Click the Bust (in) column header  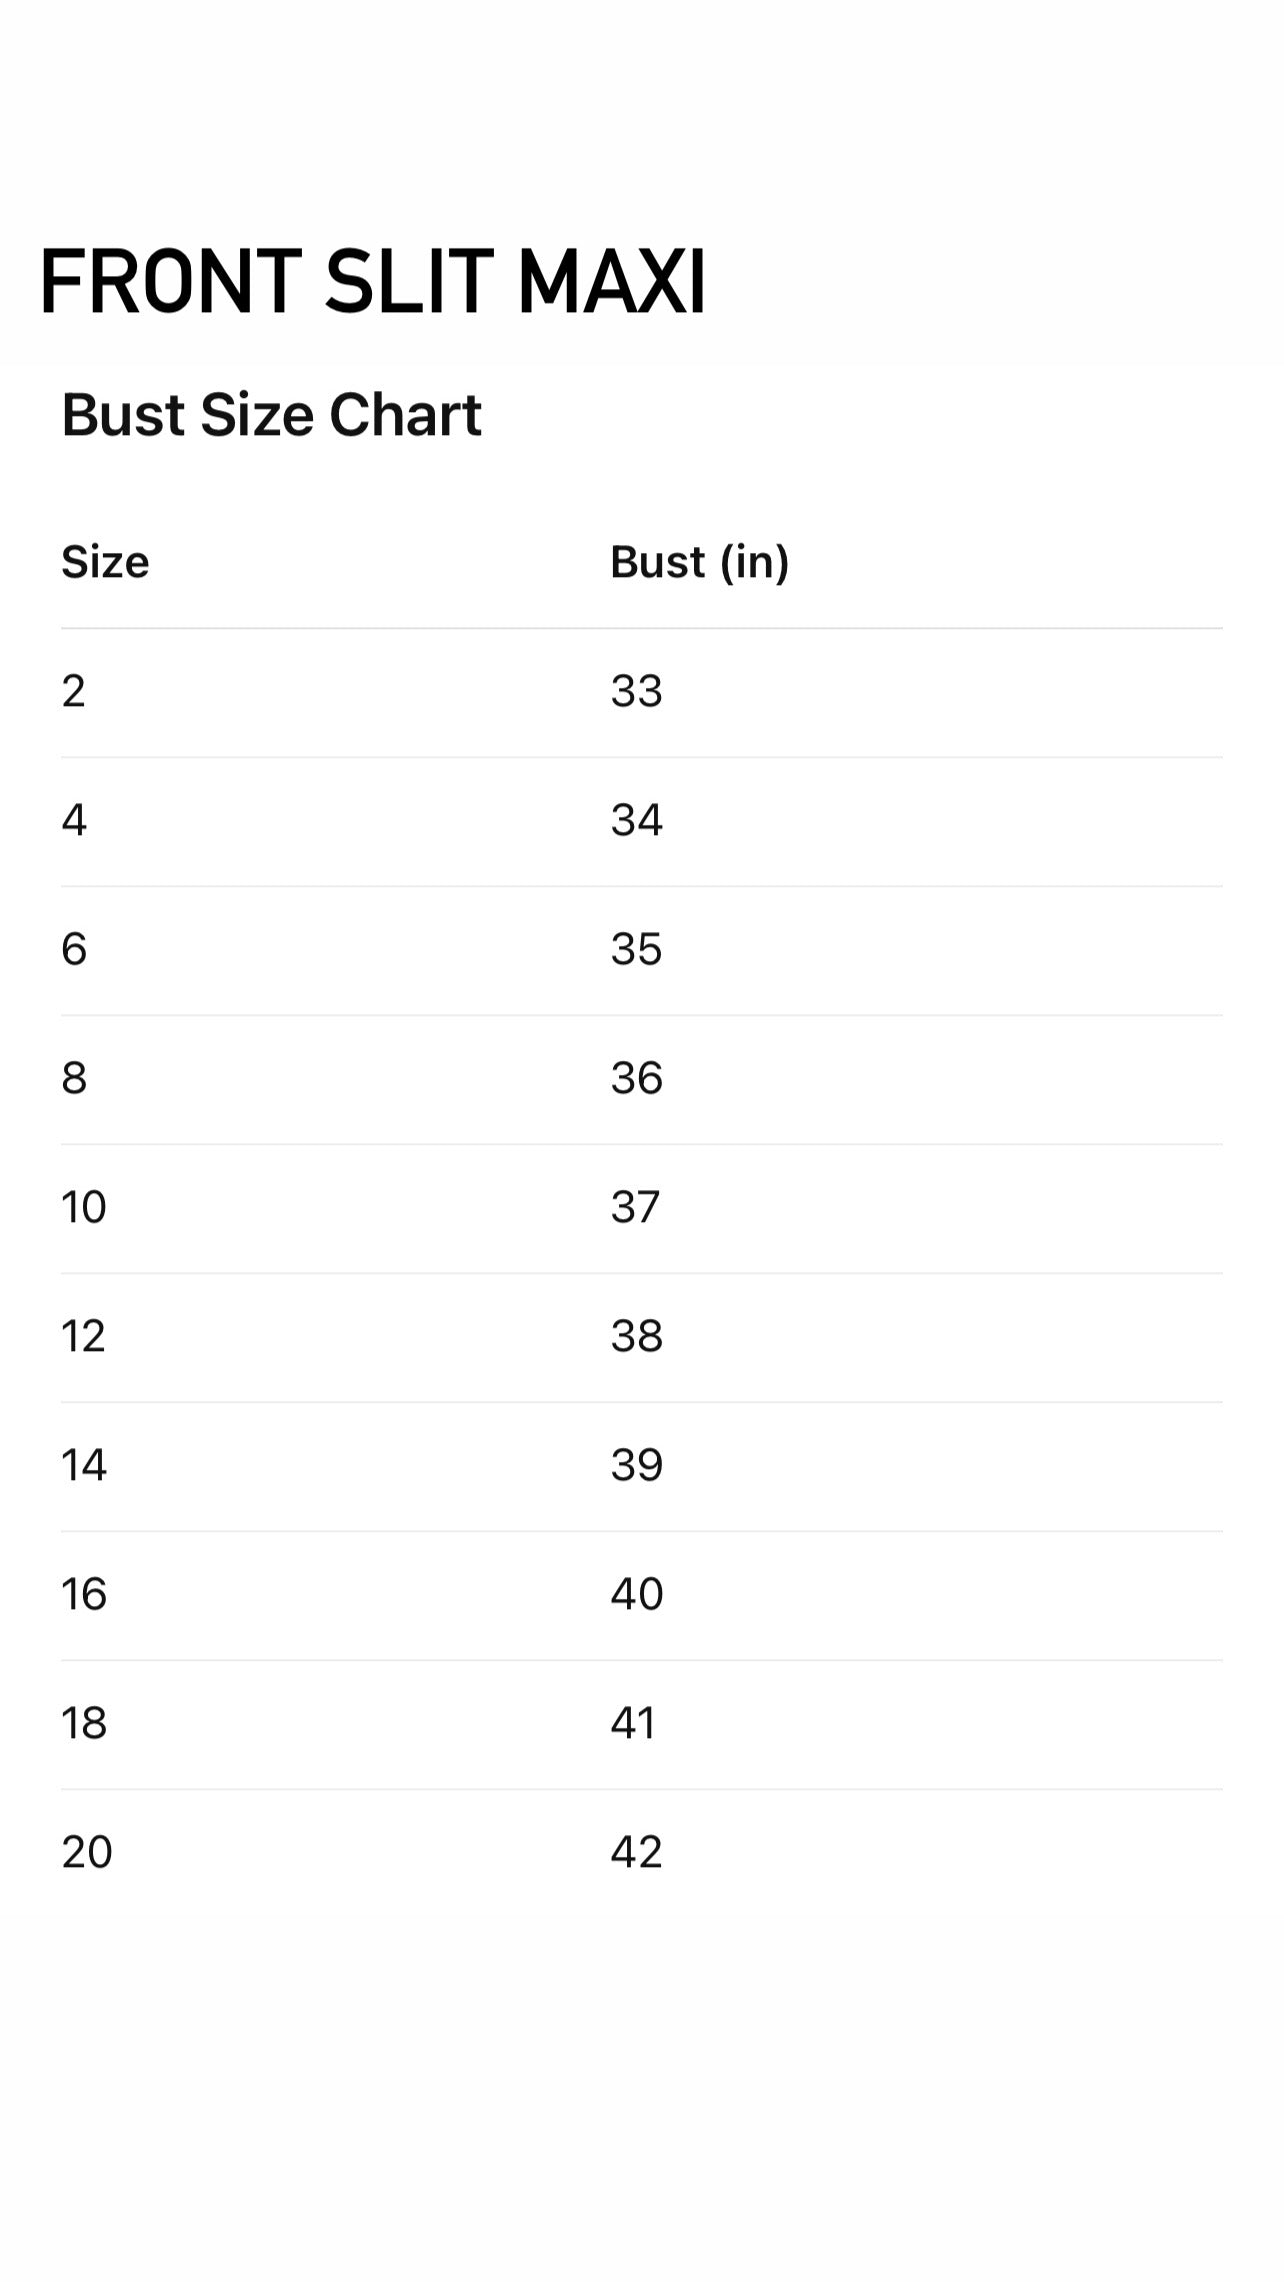[x=699, y=562]
